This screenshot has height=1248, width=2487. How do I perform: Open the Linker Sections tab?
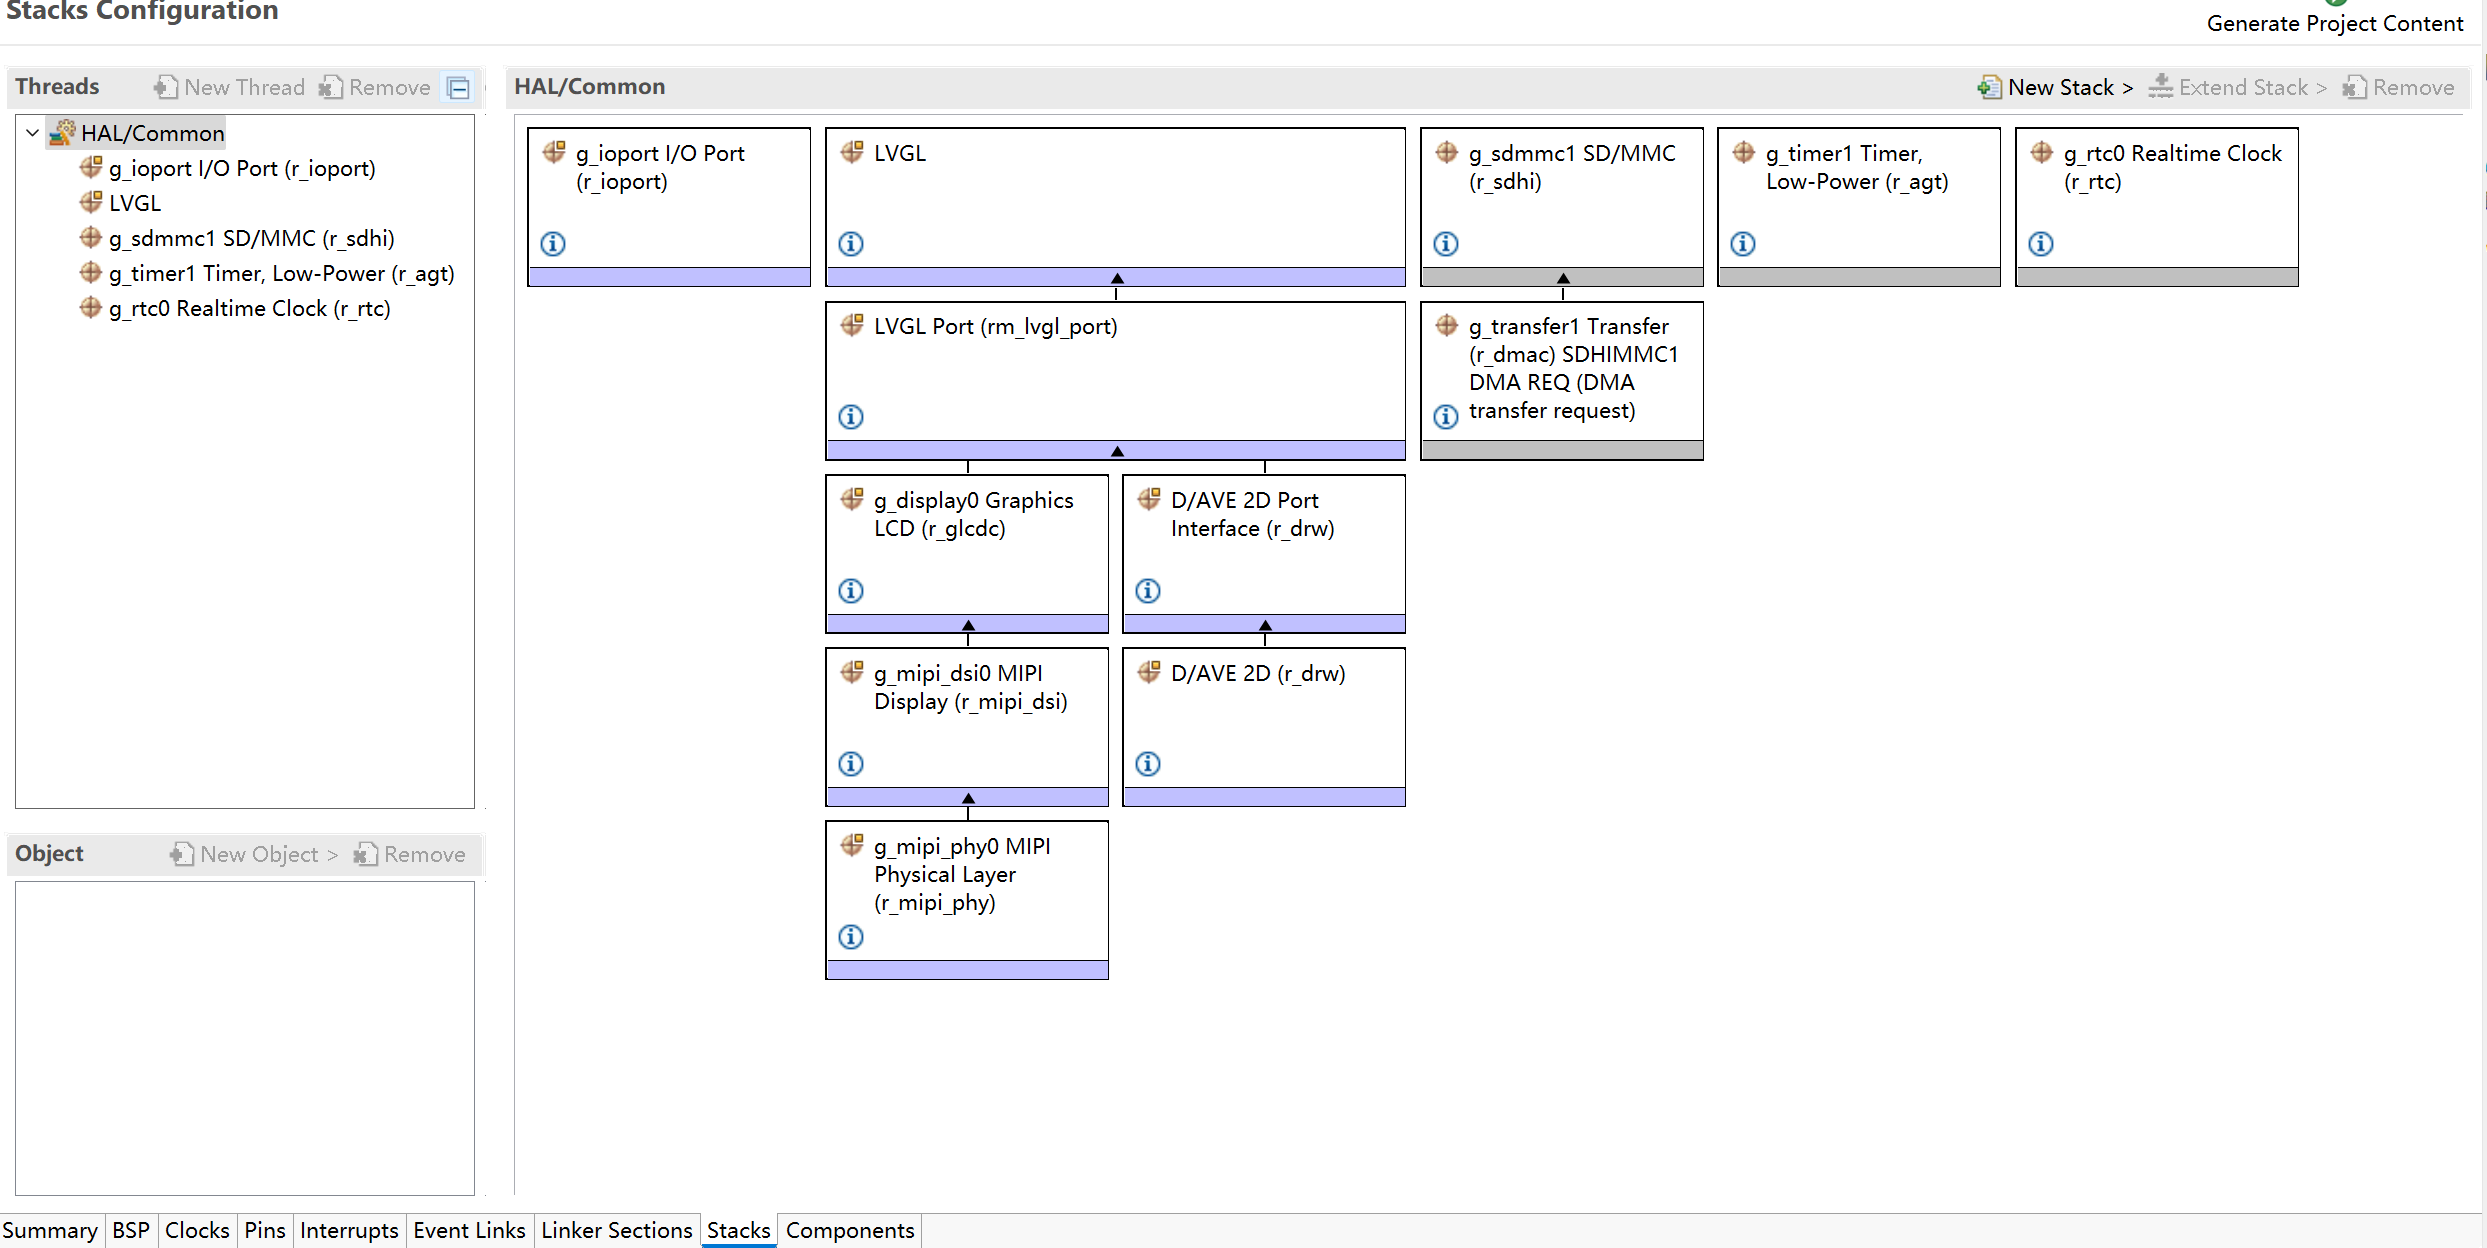point(617,1230)
